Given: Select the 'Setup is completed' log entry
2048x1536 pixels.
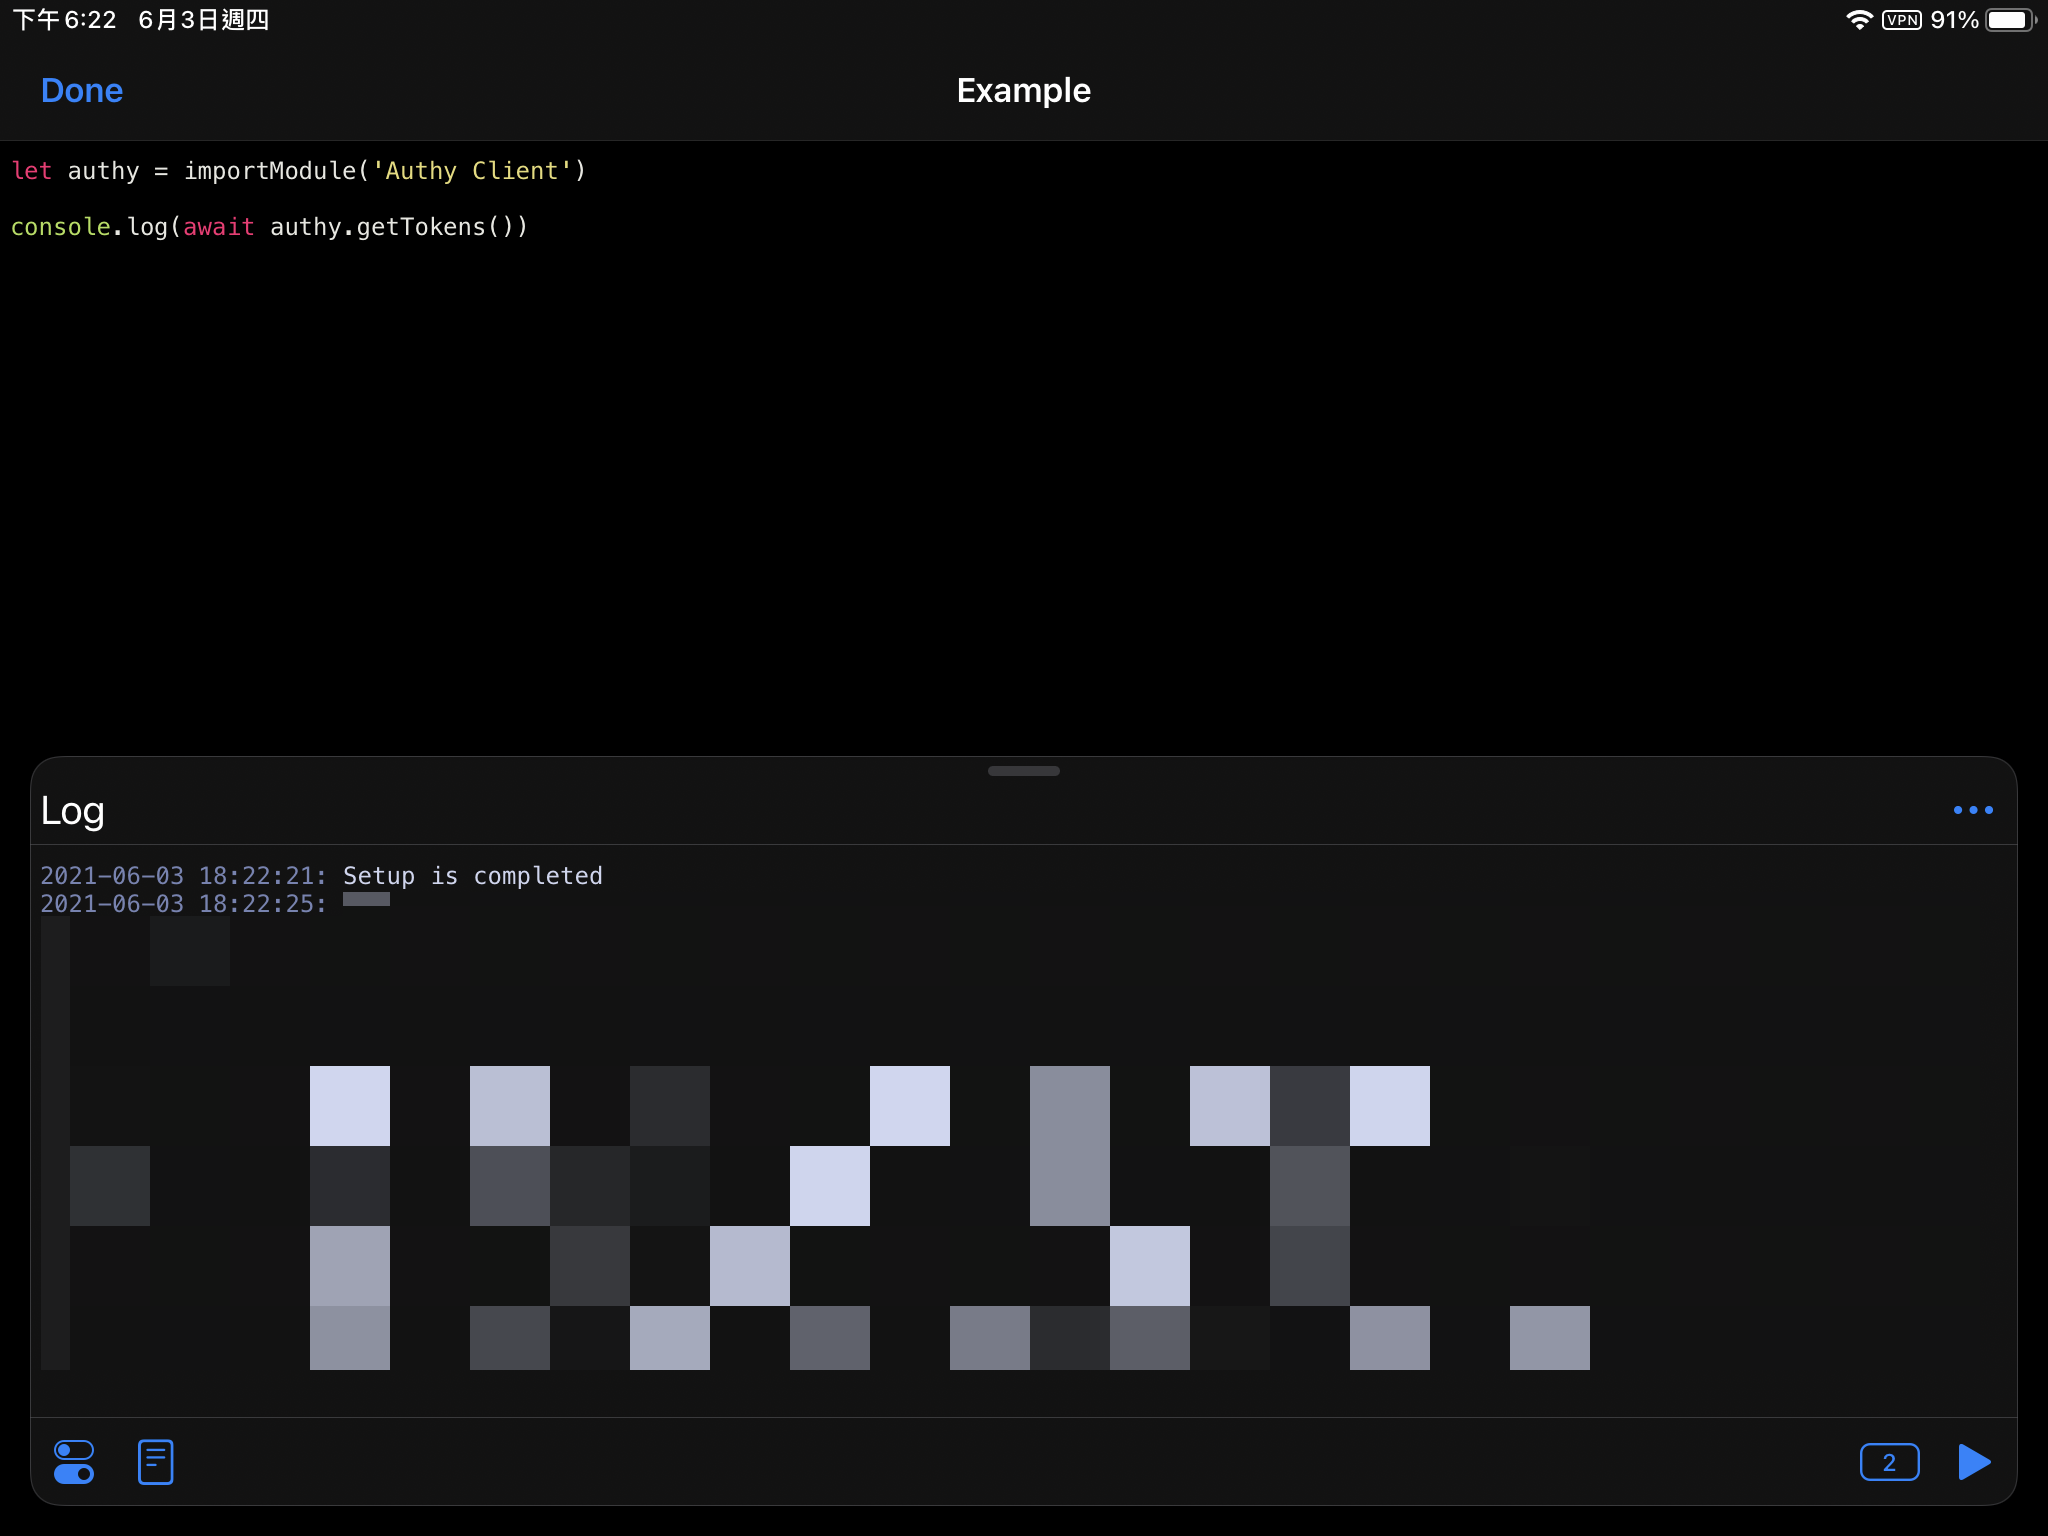Looking at the screenshot, I should 472,876.
